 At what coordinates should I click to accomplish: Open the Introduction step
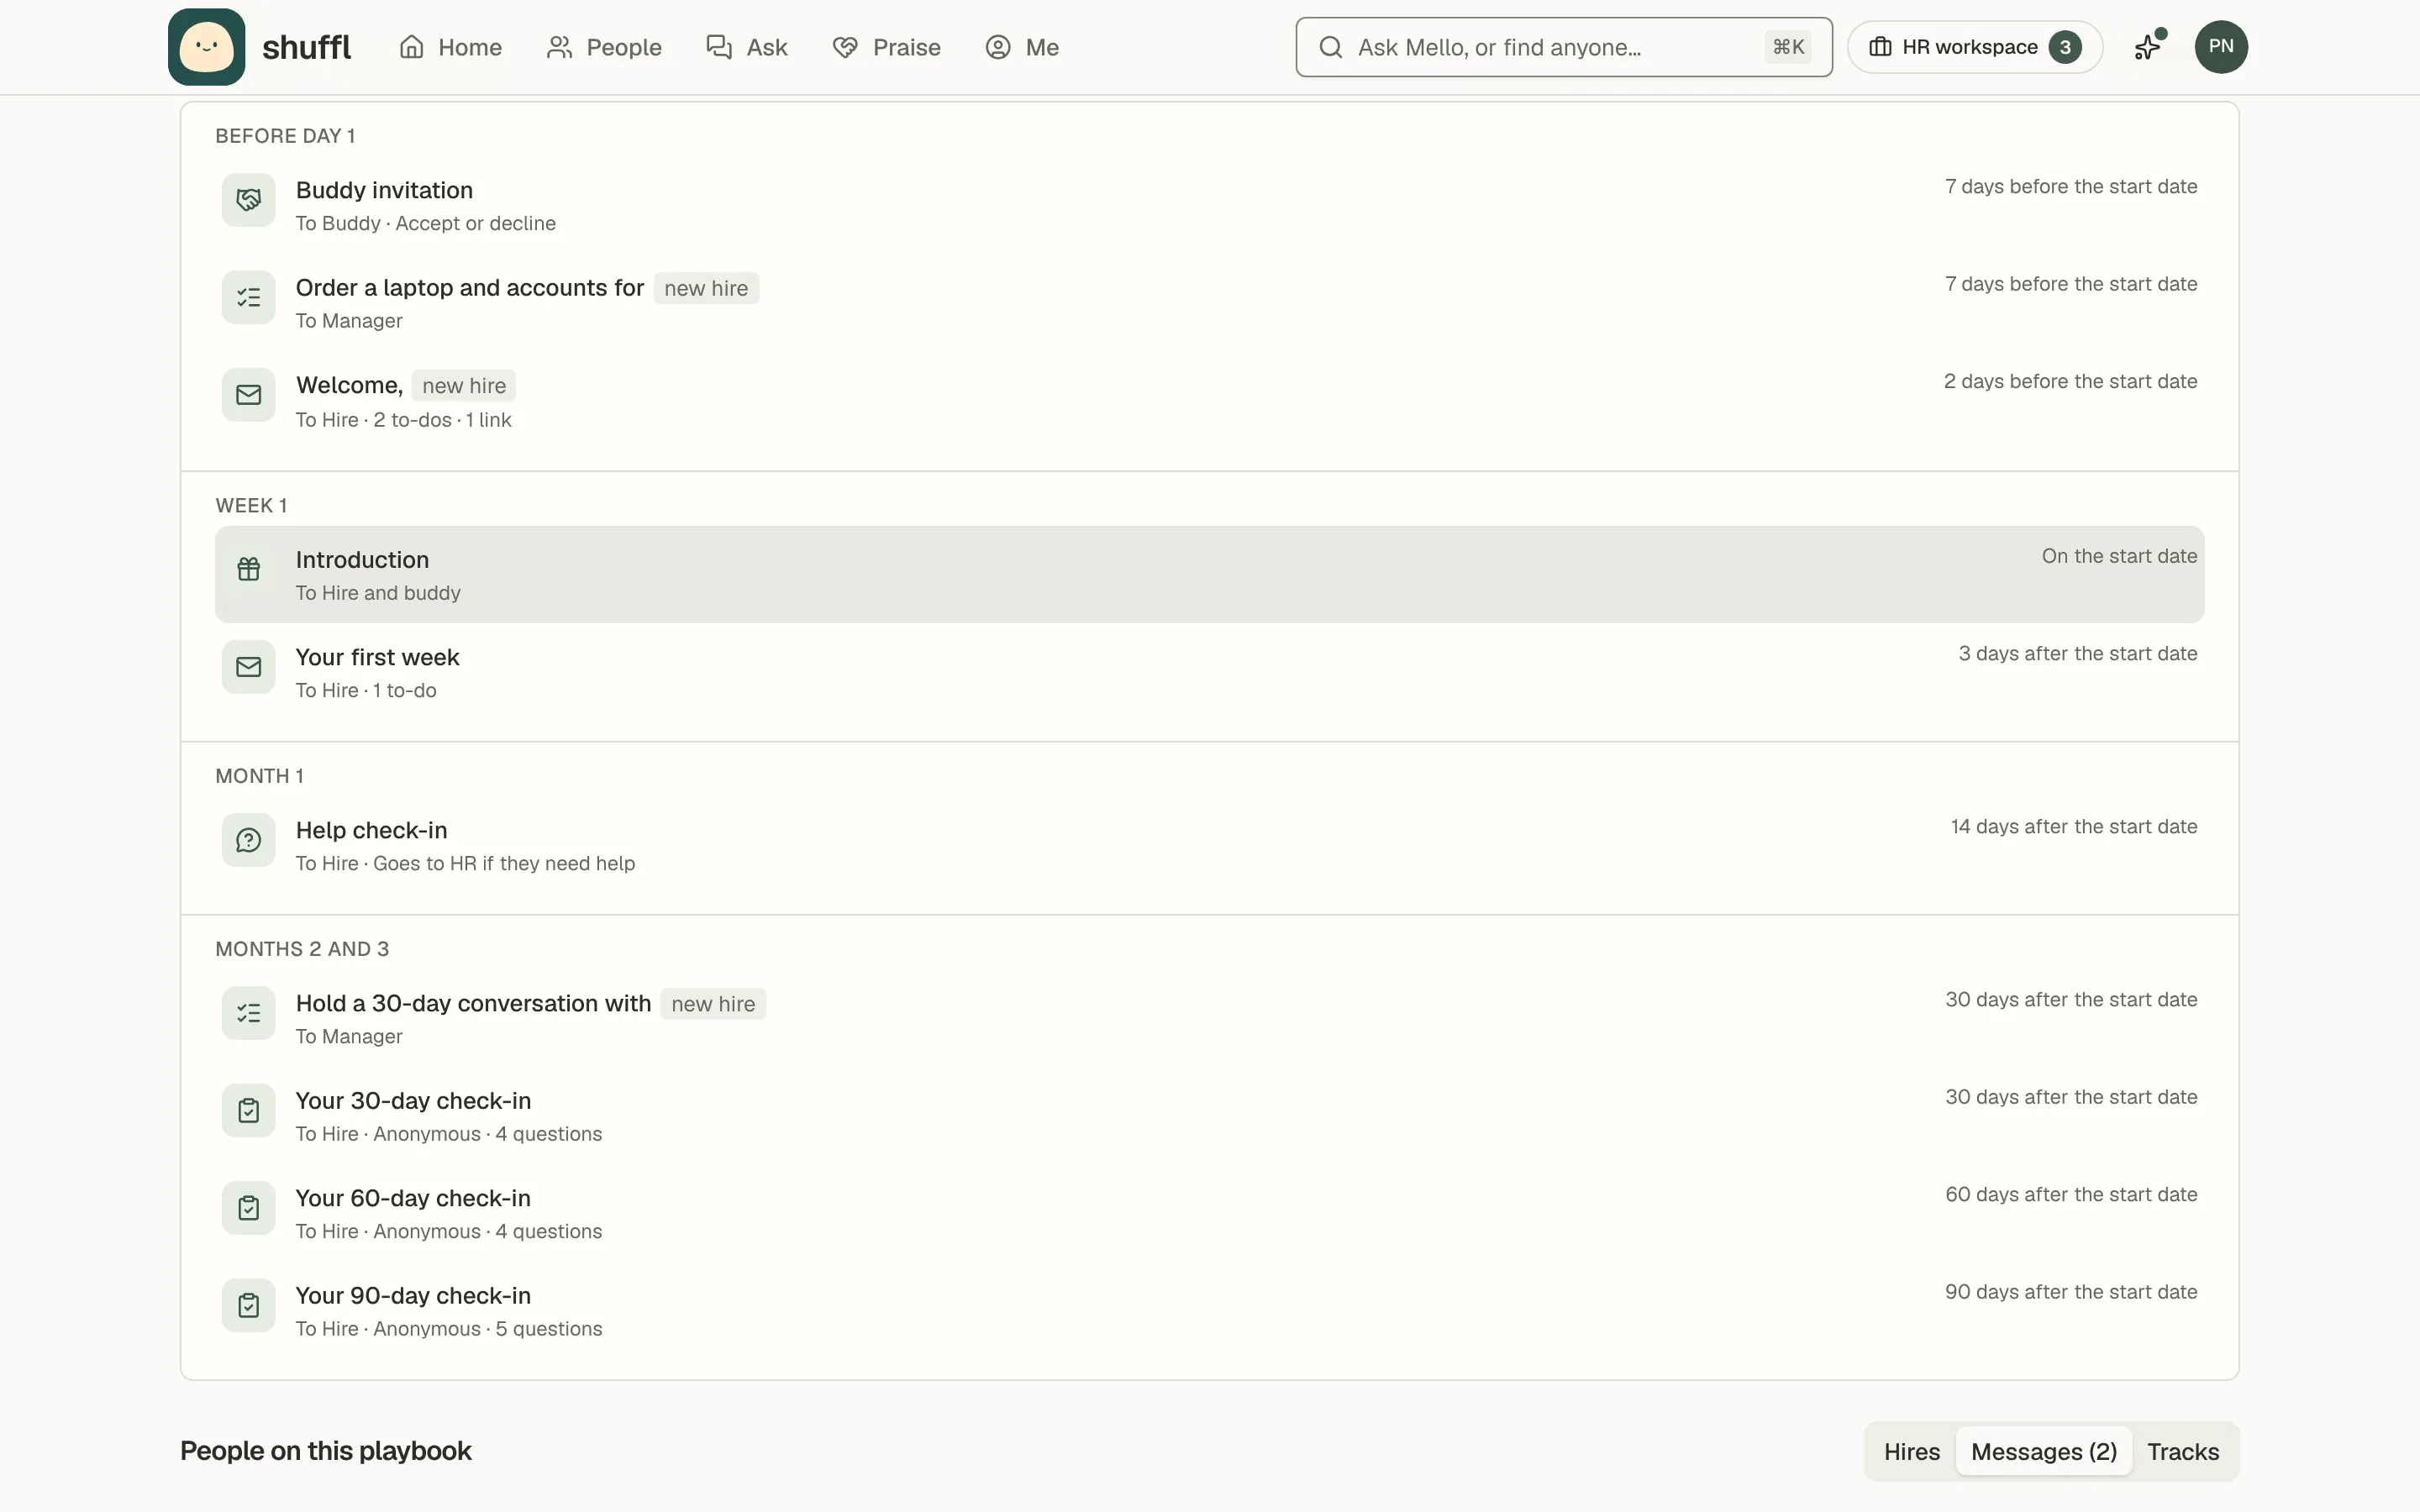pos(1209,575)
